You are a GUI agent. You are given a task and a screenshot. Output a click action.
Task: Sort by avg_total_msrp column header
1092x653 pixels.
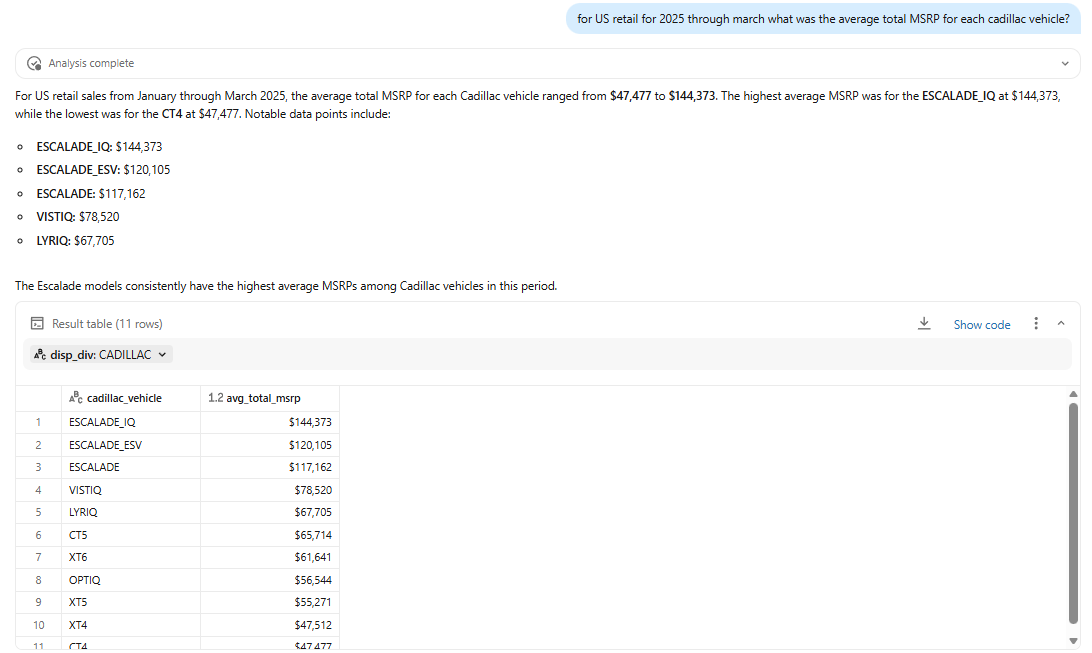[x=270, y=398]
